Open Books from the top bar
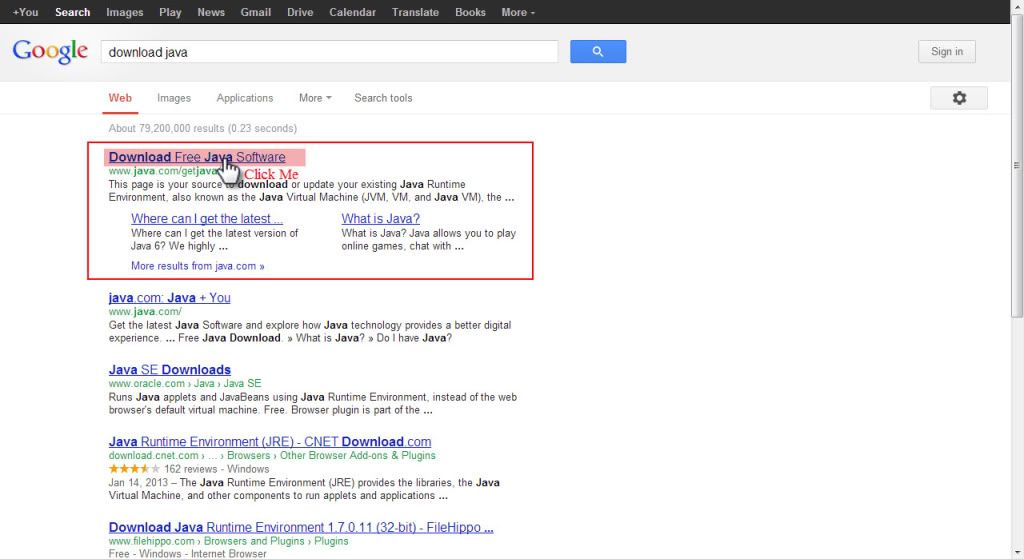Screen dimensions: 1024x559 [470, 12]
